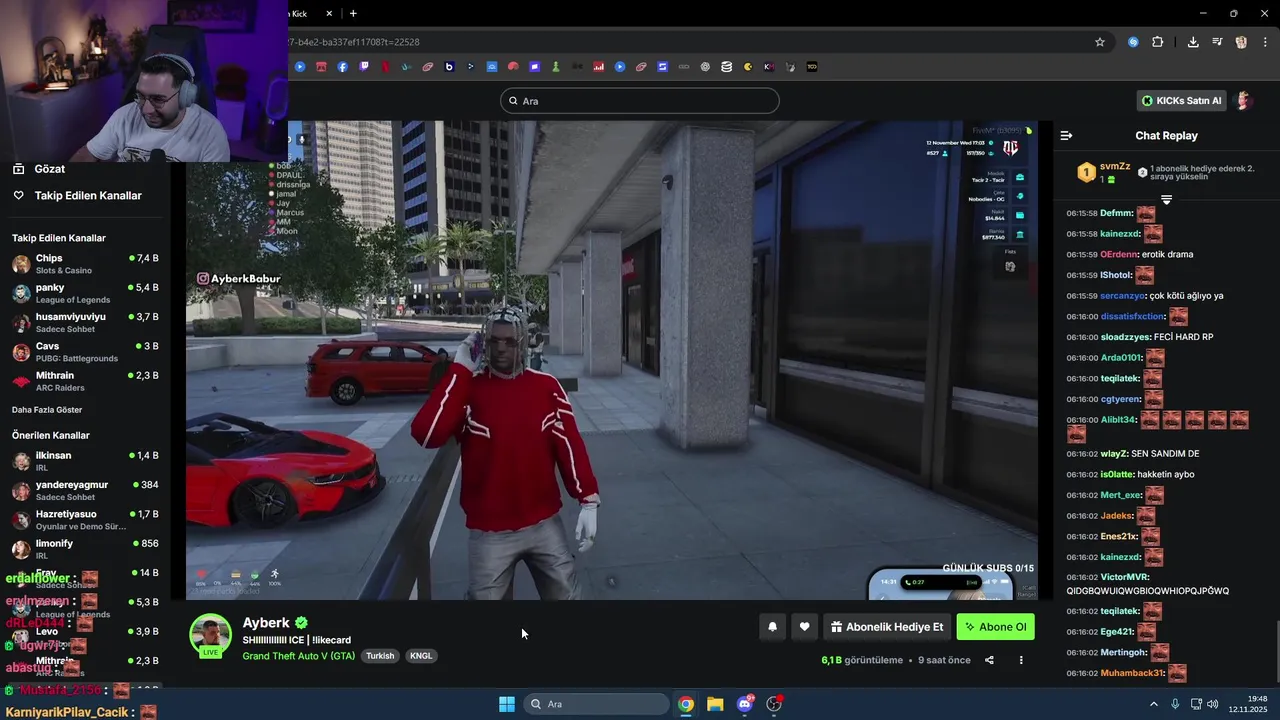Image resolution: width=1280 pixels, height=720 pixels.
Task: Open the media control icon in Chrome toolbar
Action: 1217,42
